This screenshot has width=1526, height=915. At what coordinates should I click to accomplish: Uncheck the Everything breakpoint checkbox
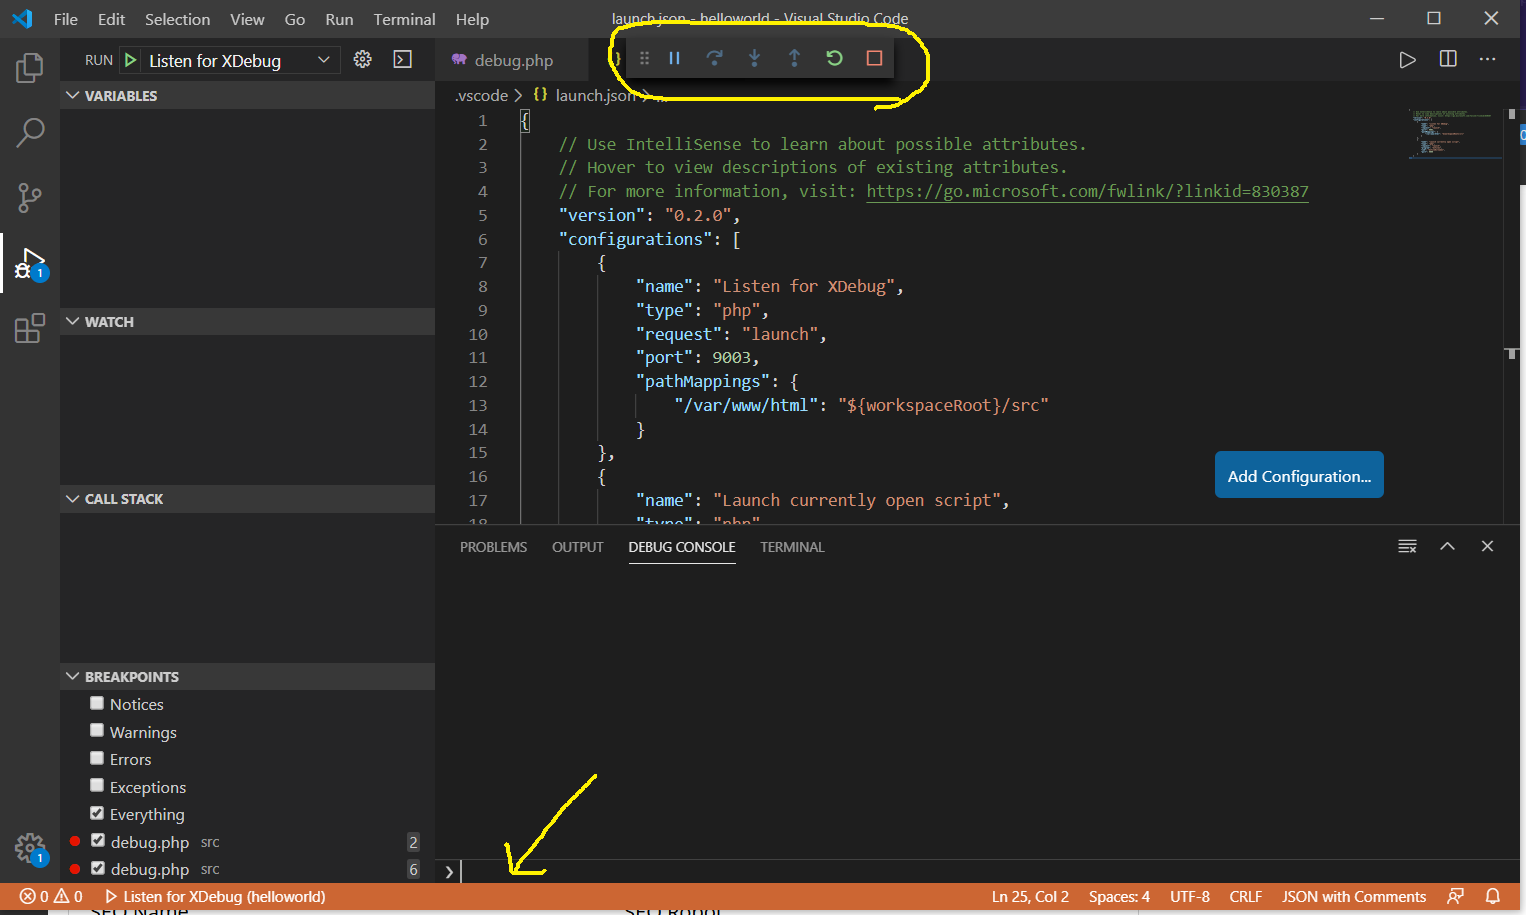[x=97, y=813]
